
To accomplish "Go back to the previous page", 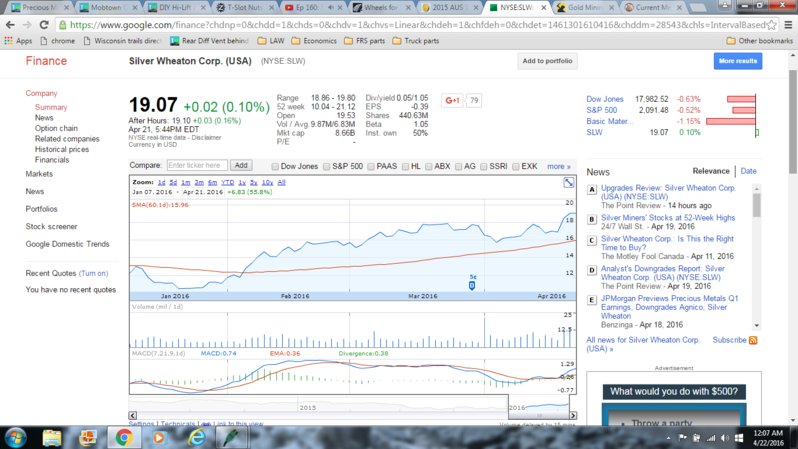I will 10,24.
